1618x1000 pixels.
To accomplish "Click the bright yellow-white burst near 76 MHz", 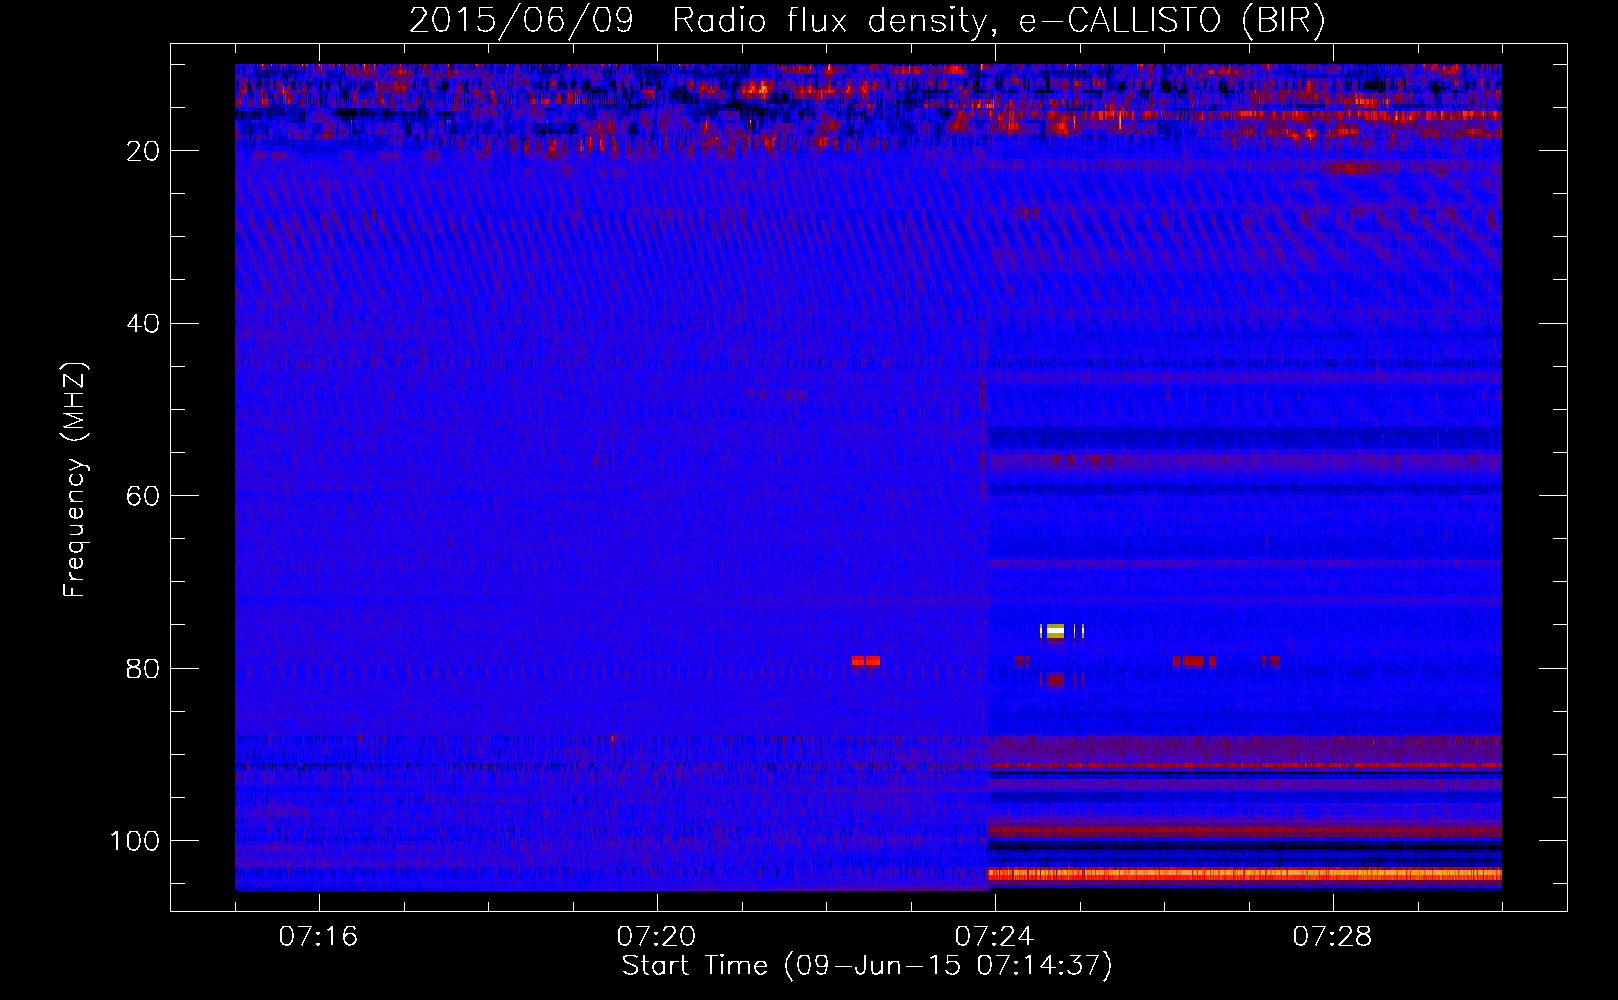I will [x=1055, y=631].
